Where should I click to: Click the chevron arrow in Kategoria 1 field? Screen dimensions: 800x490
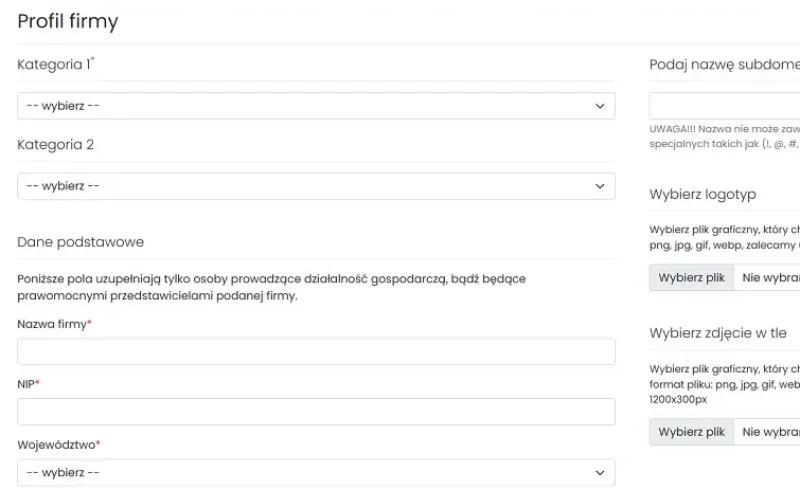coord(600,106)
